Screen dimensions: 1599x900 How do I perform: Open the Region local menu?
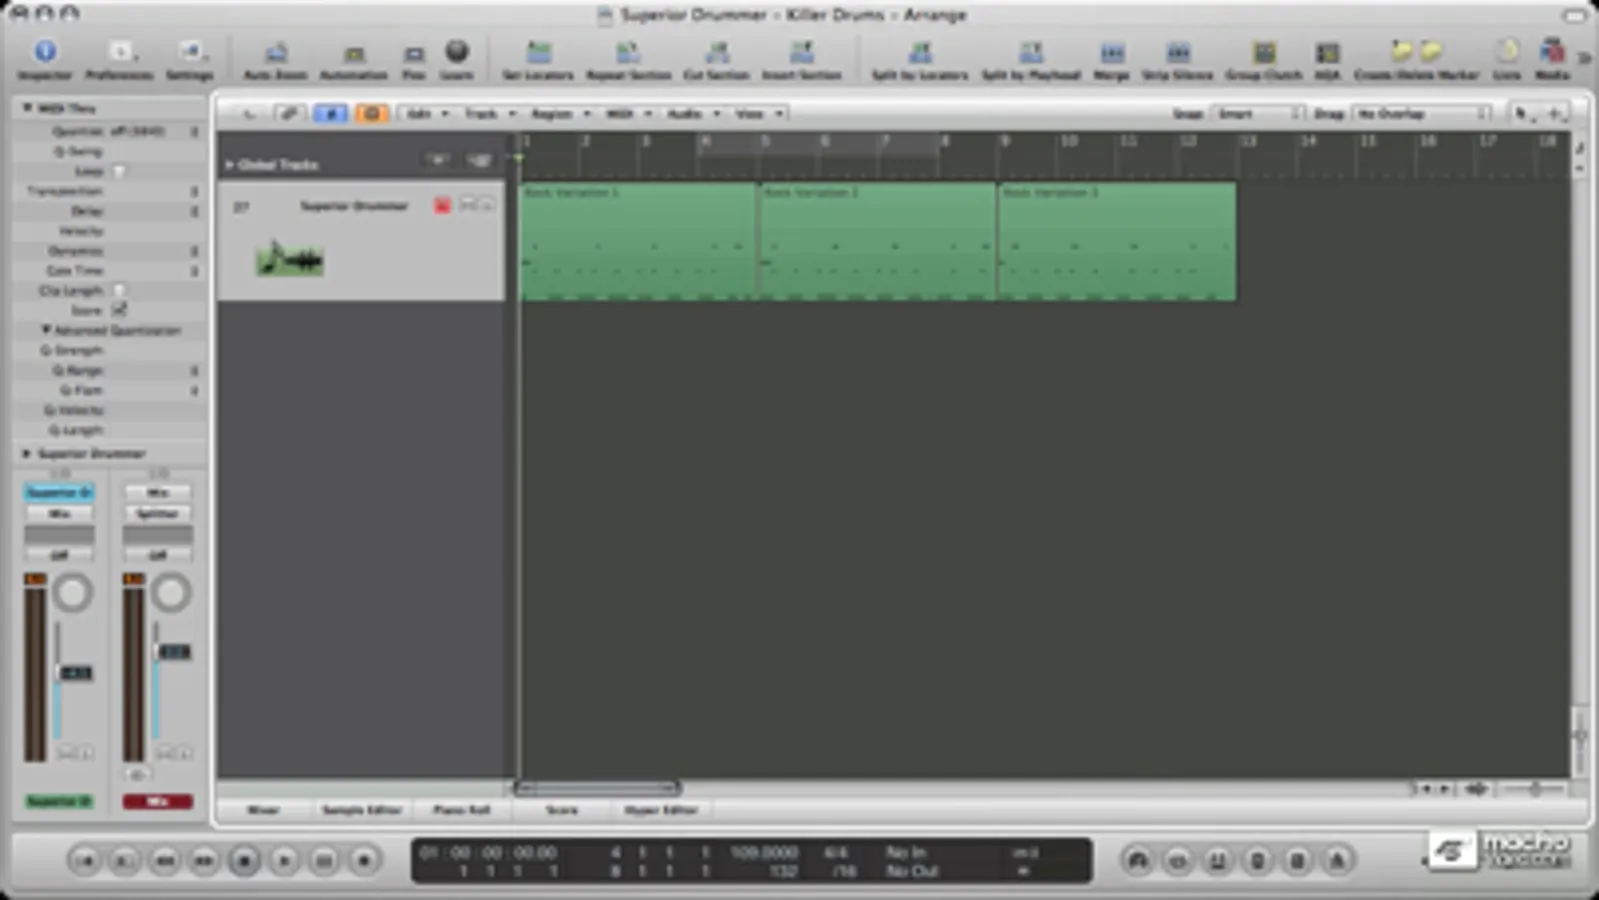(560, 114)
